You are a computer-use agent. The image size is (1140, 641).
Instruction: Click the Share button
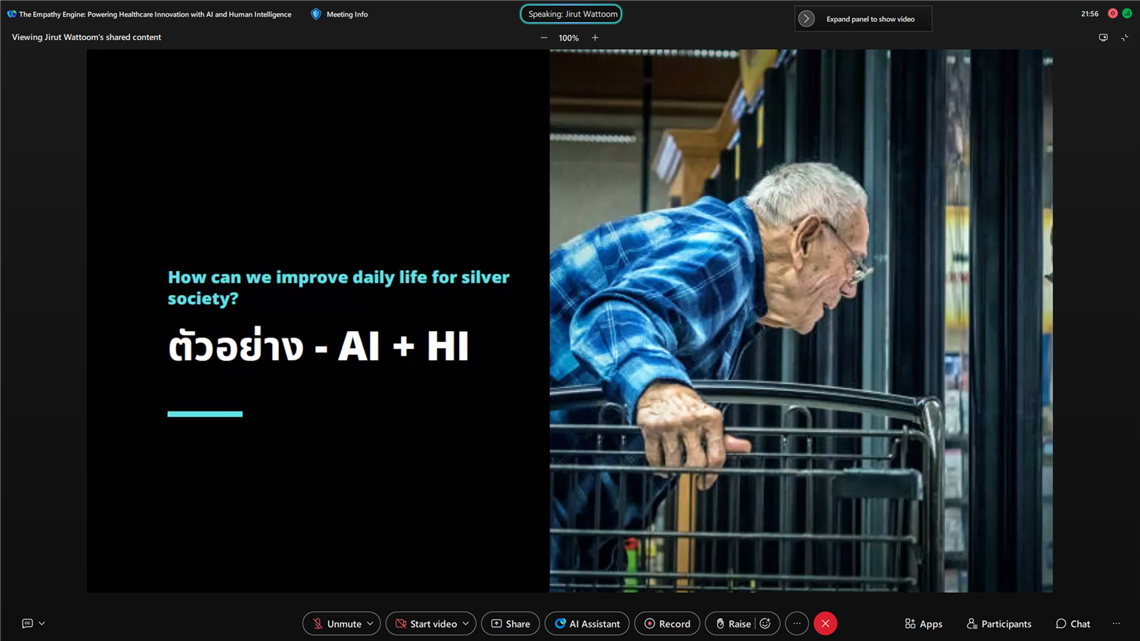(510, 624)
